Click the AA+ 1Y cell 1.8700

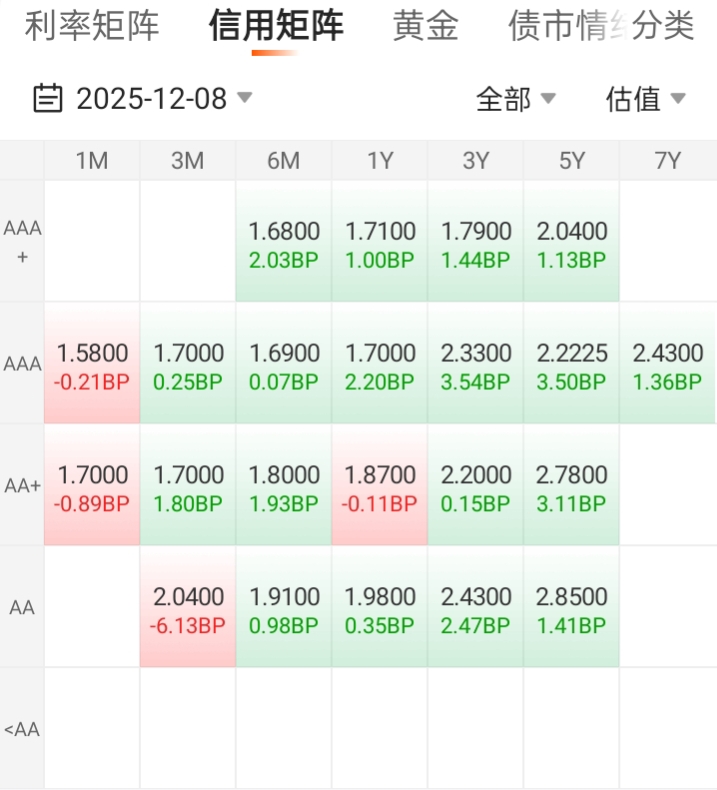point(380,487)
